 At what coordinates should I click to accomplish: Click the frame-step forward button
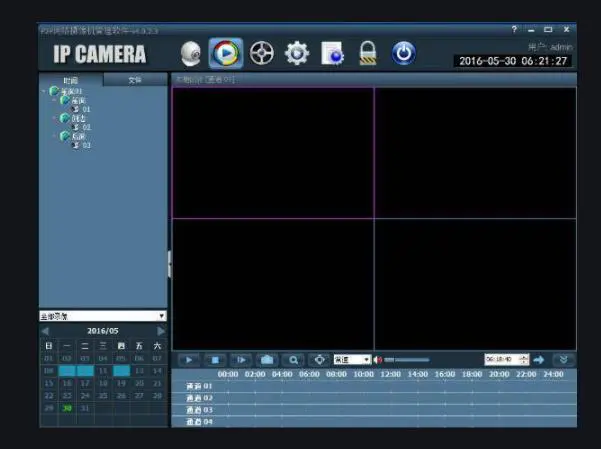(x=241, y=360)
